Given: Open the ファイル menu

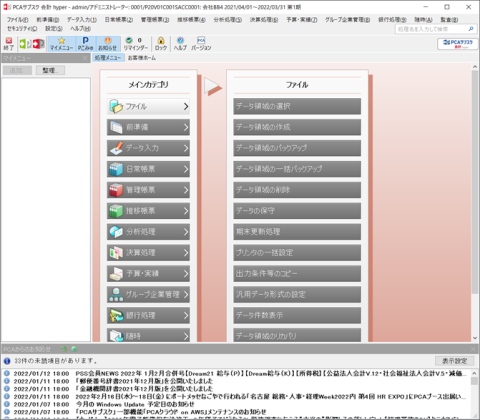Looking at the screenshot, I should pos(17,20).
